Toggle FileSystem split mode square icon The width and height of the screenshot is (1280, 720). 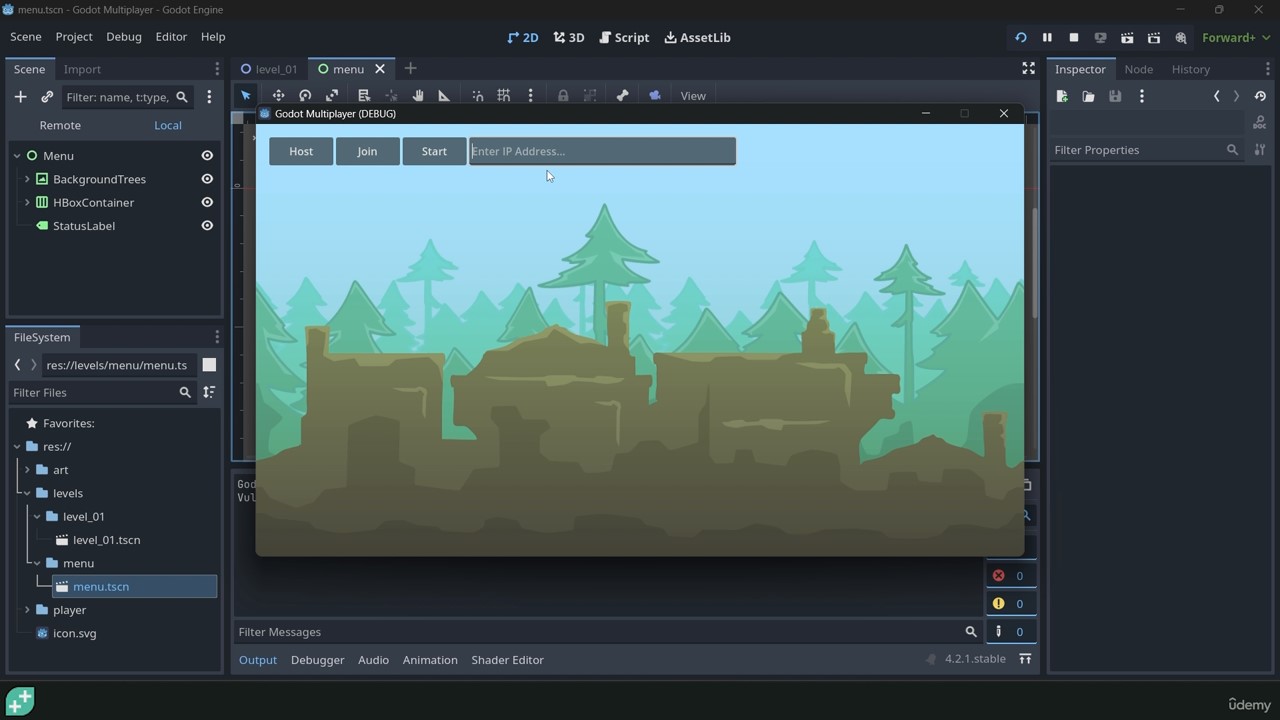click(x=209, y=365)
